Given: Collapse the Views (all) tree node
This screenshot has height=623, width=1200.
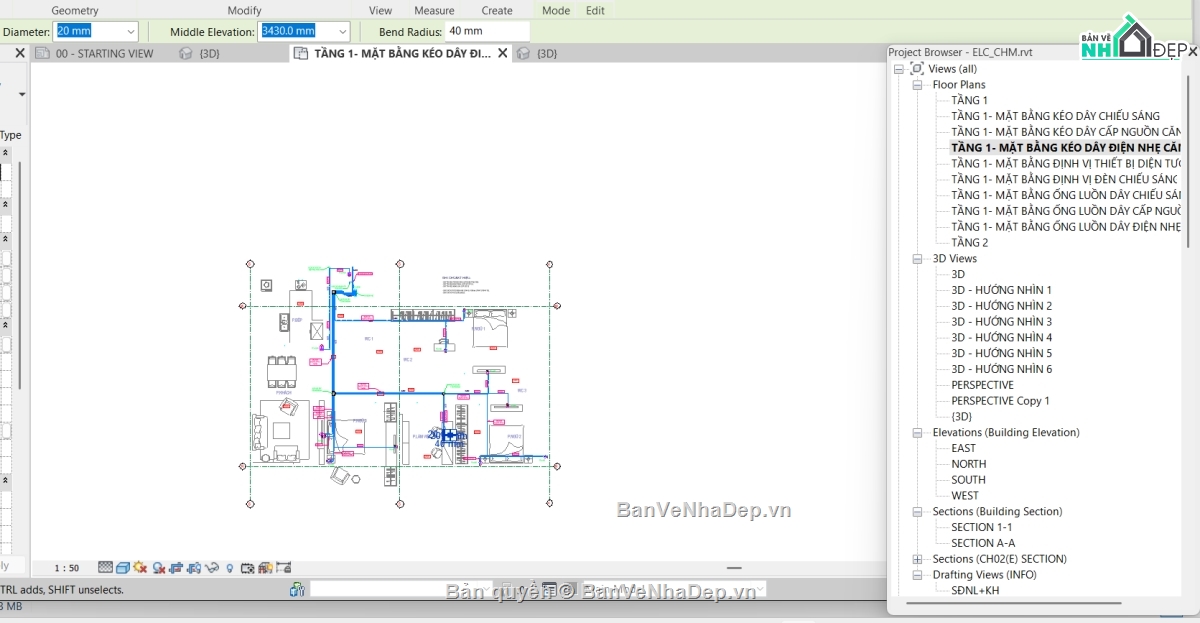Looking at the screenshot, I should [899, 69].
